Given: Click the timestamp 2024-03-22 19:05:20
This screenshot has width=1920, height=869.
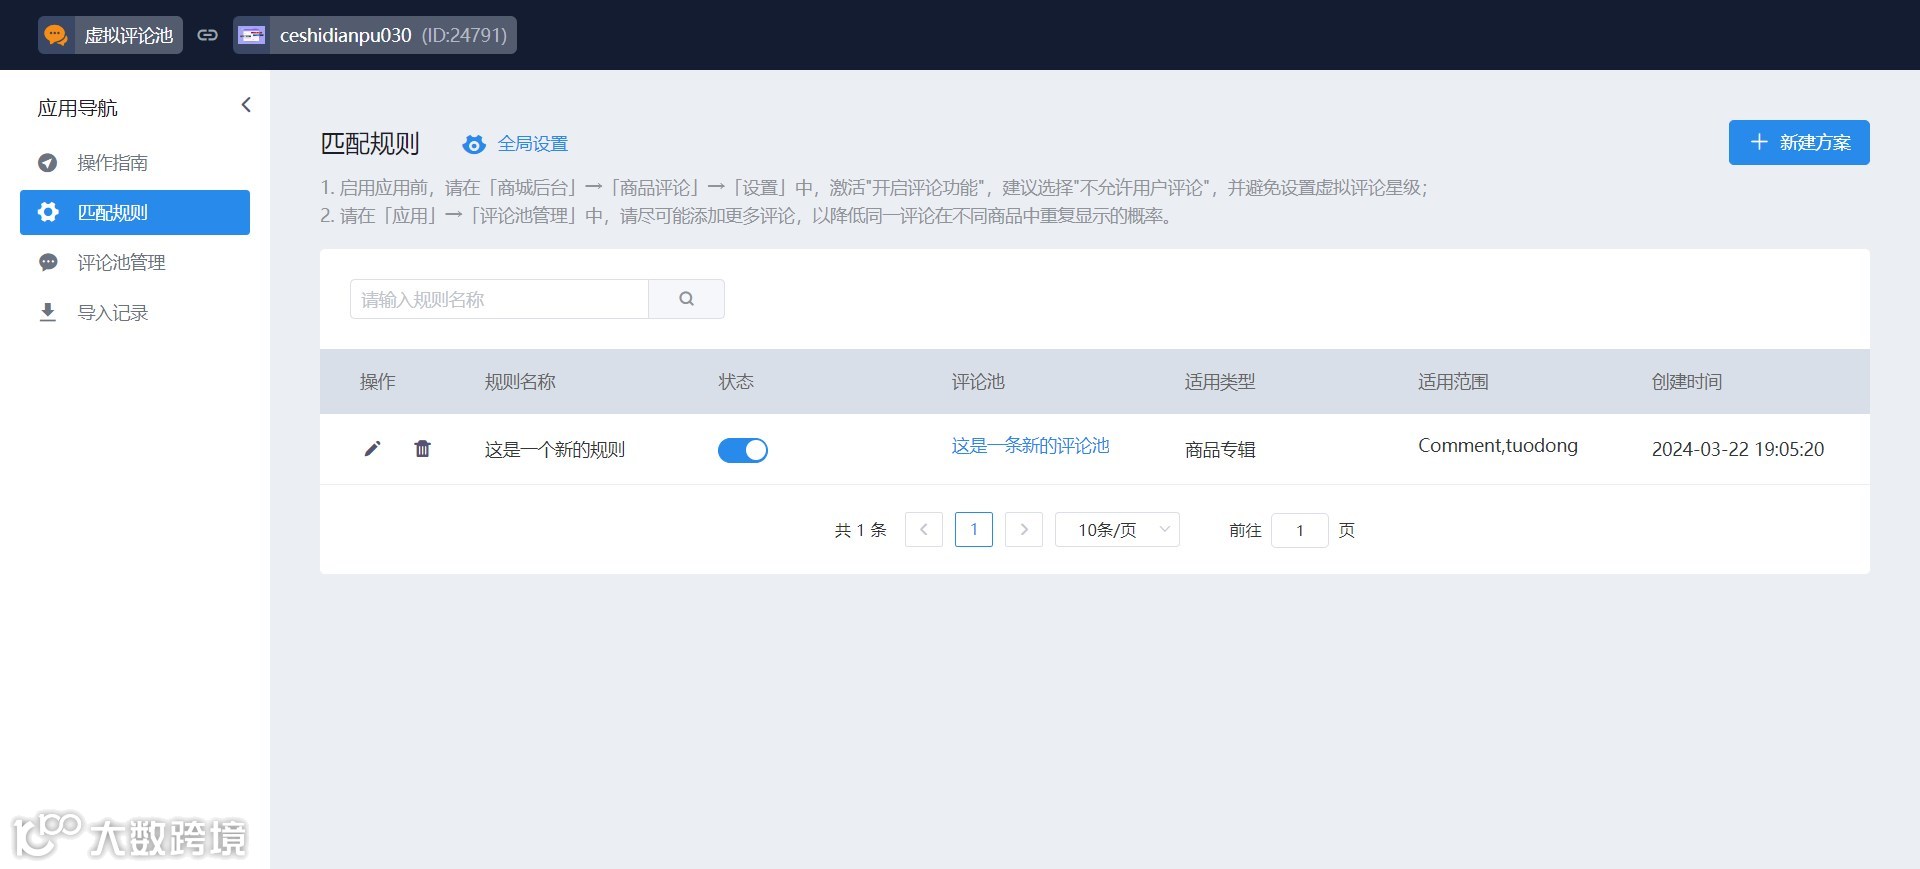Looking at the screenshot, I should 1738,450.
